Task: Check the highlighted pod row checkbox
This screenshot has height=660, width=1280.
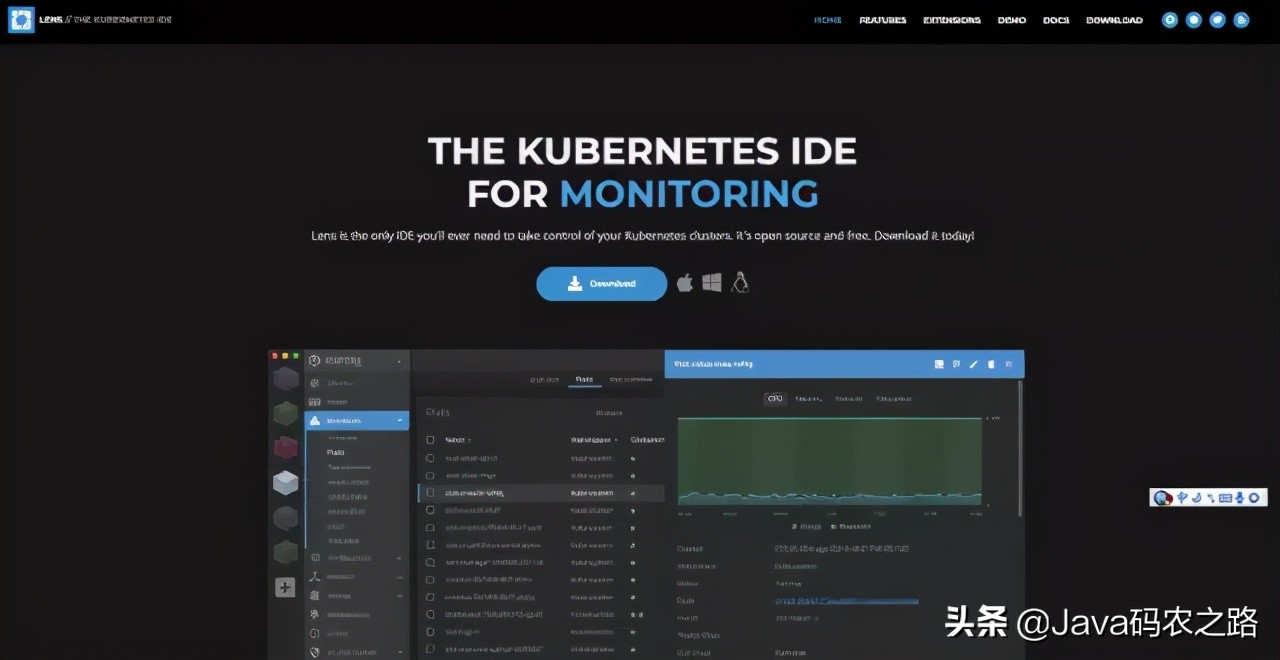Action: 430,493
